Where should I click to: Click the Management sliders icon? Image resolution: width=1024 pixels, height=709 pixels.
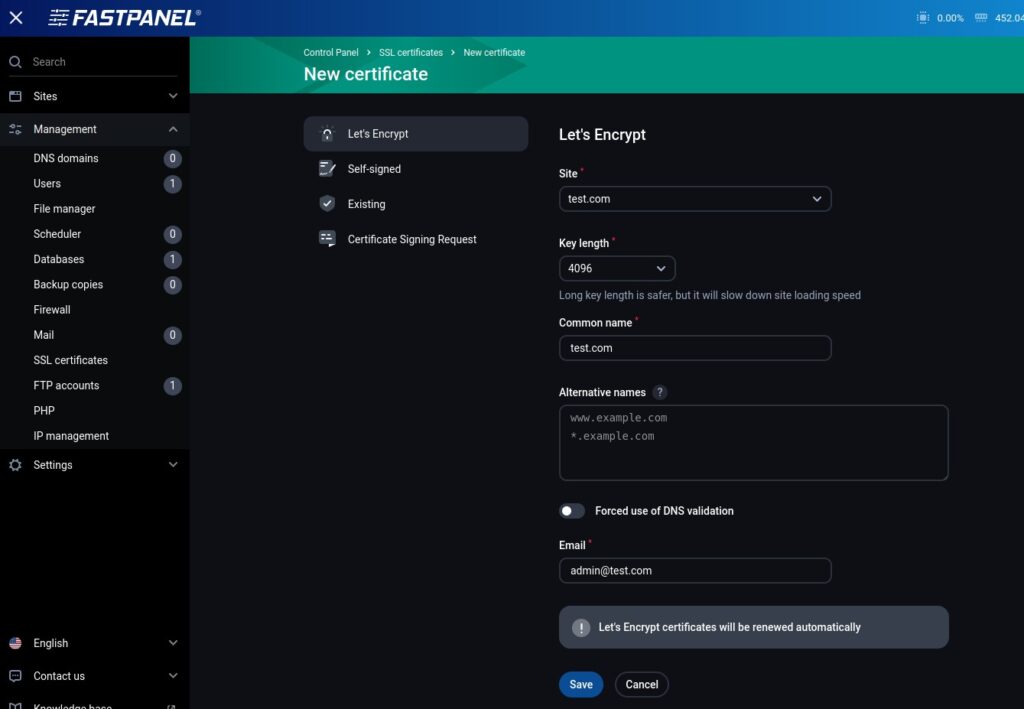(x=15, y=129)
